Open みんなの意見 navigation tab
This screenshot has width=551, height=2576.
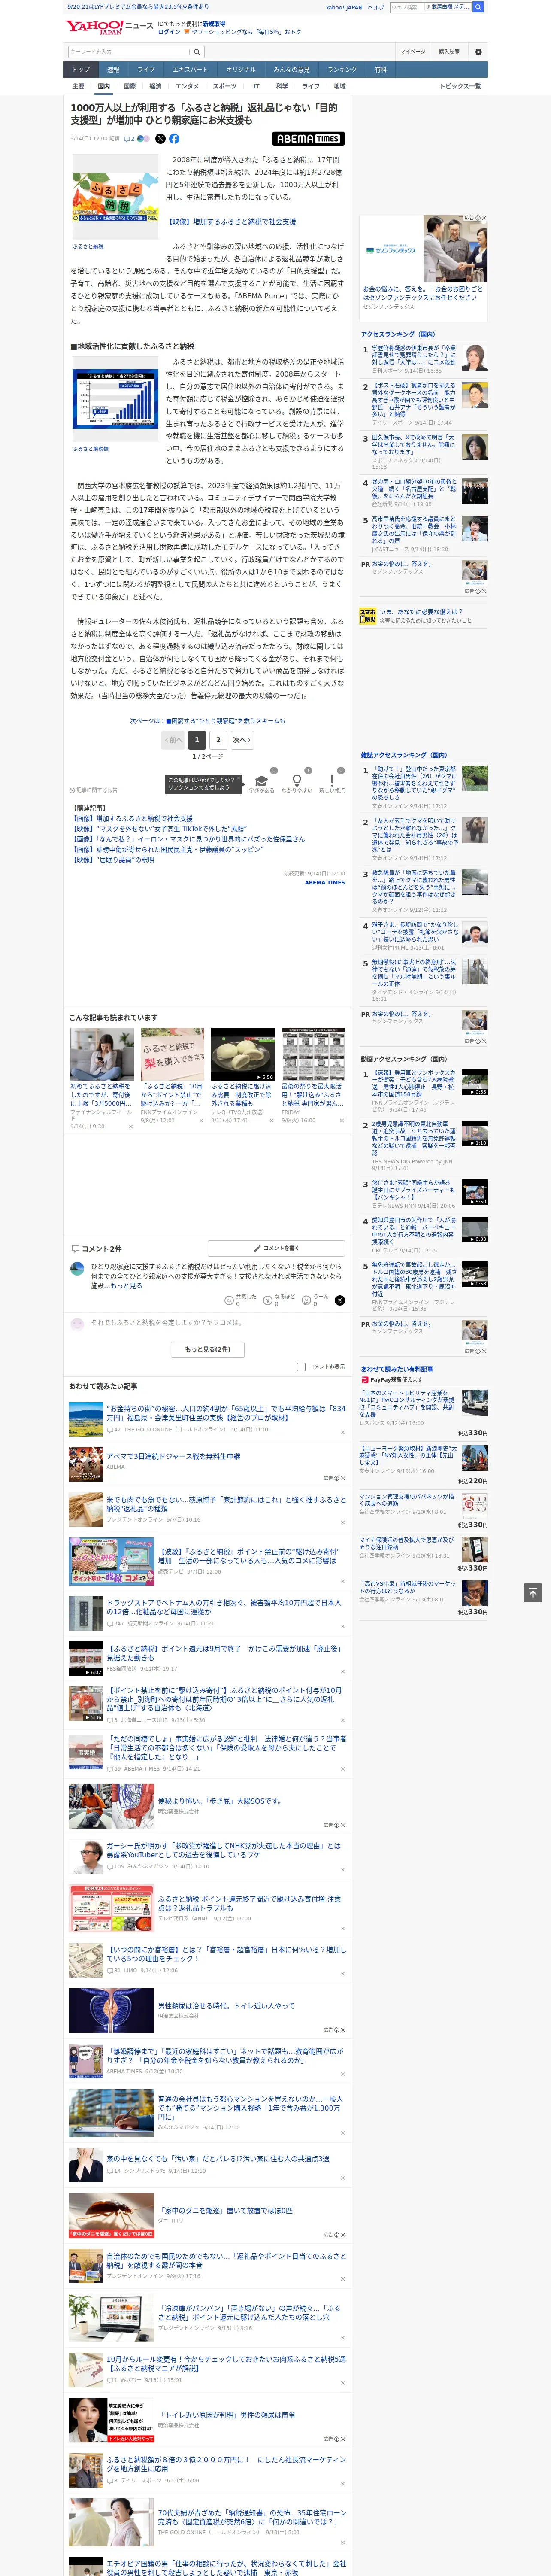pos(291,69)
